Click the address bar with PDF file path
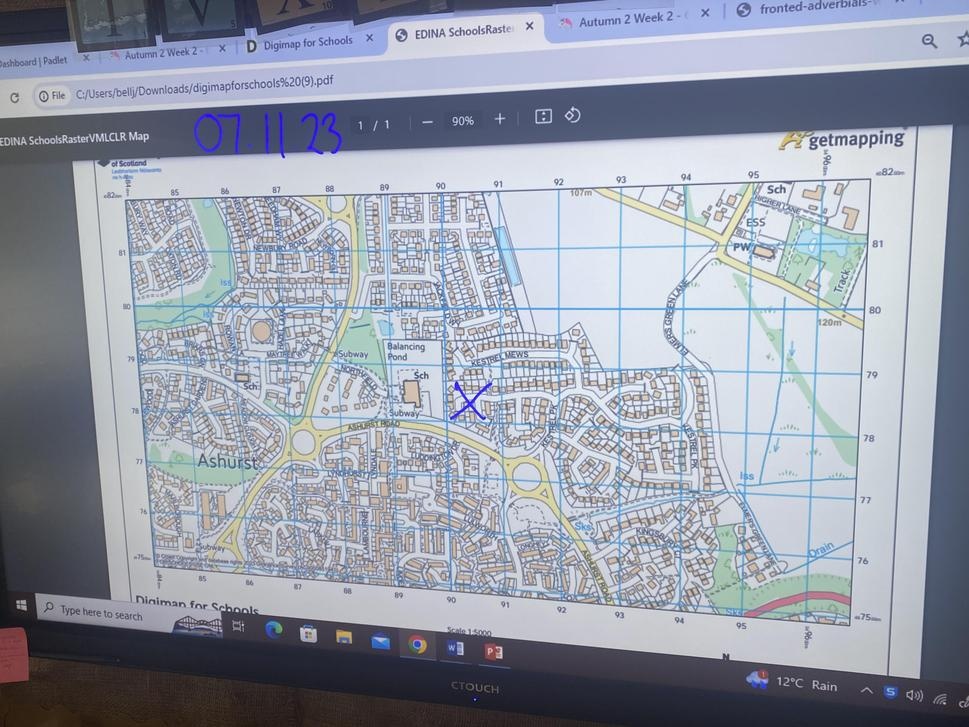The image size is (969, 727). pyautogui.click(x=204, y=88)
